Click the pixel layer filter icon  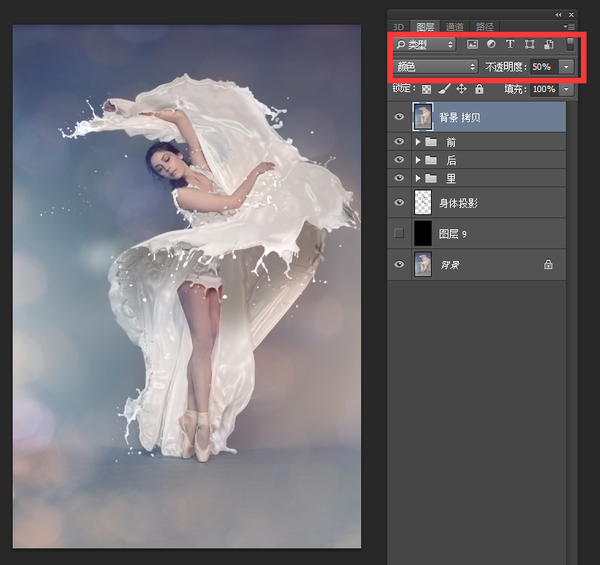click(x=472, y=45)
